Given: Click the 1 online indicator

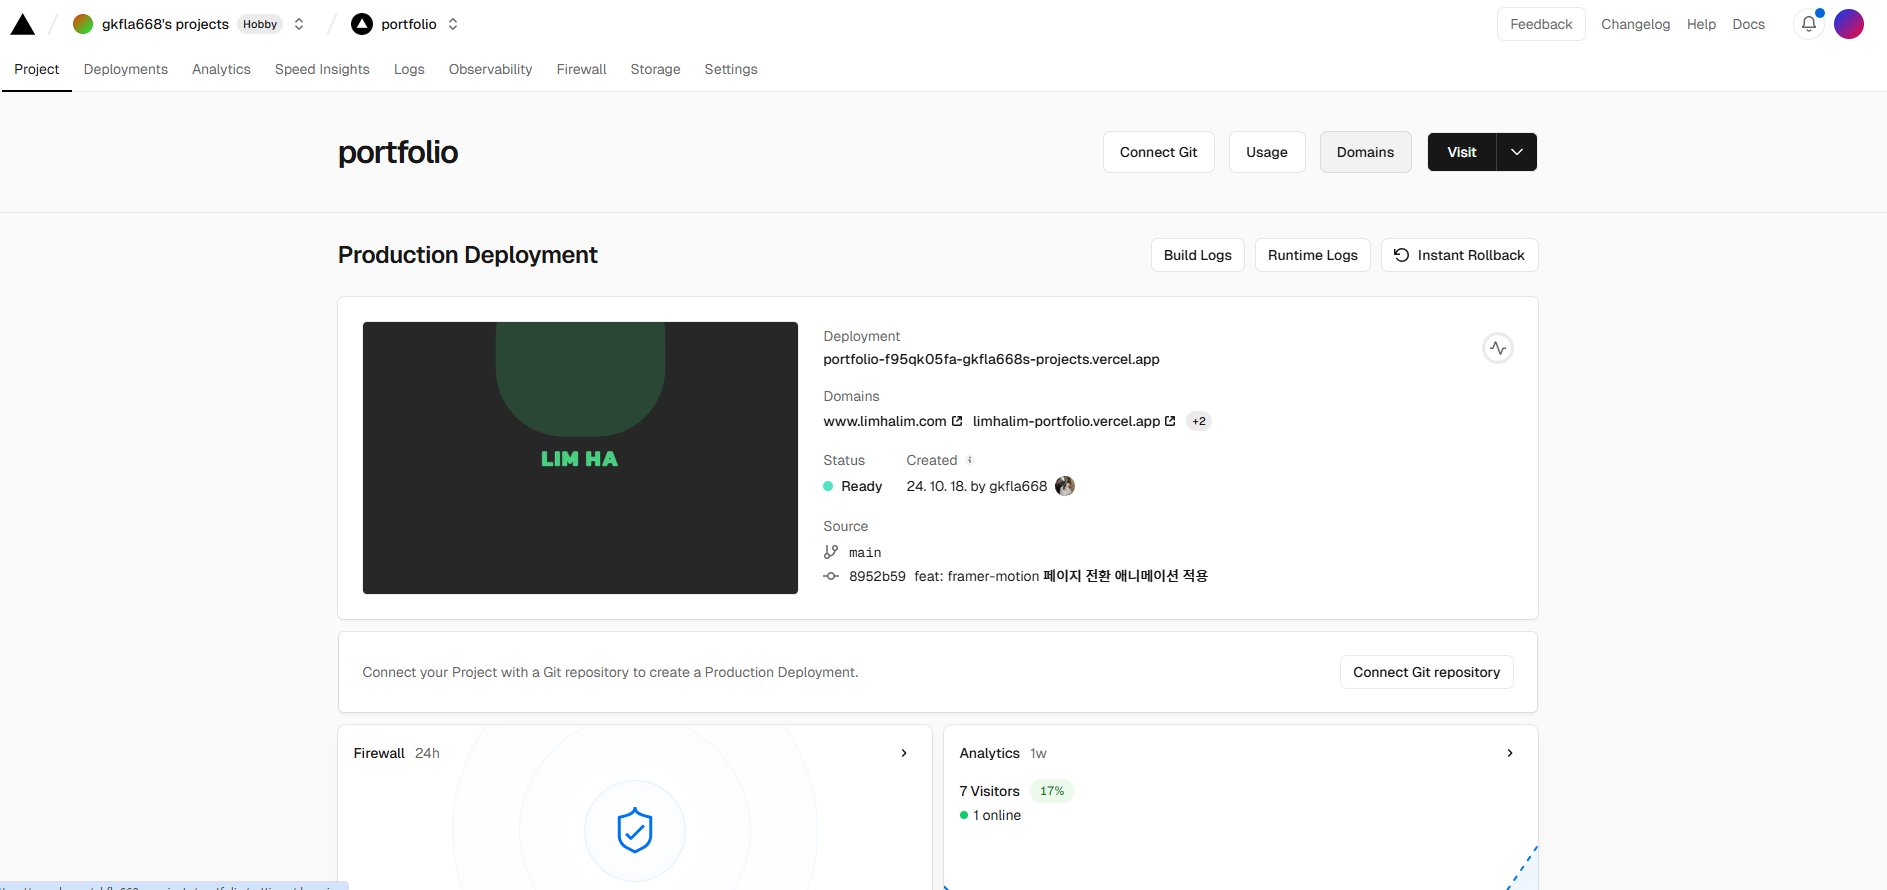Looking at the screenshot, I should [x=991, y=815].
